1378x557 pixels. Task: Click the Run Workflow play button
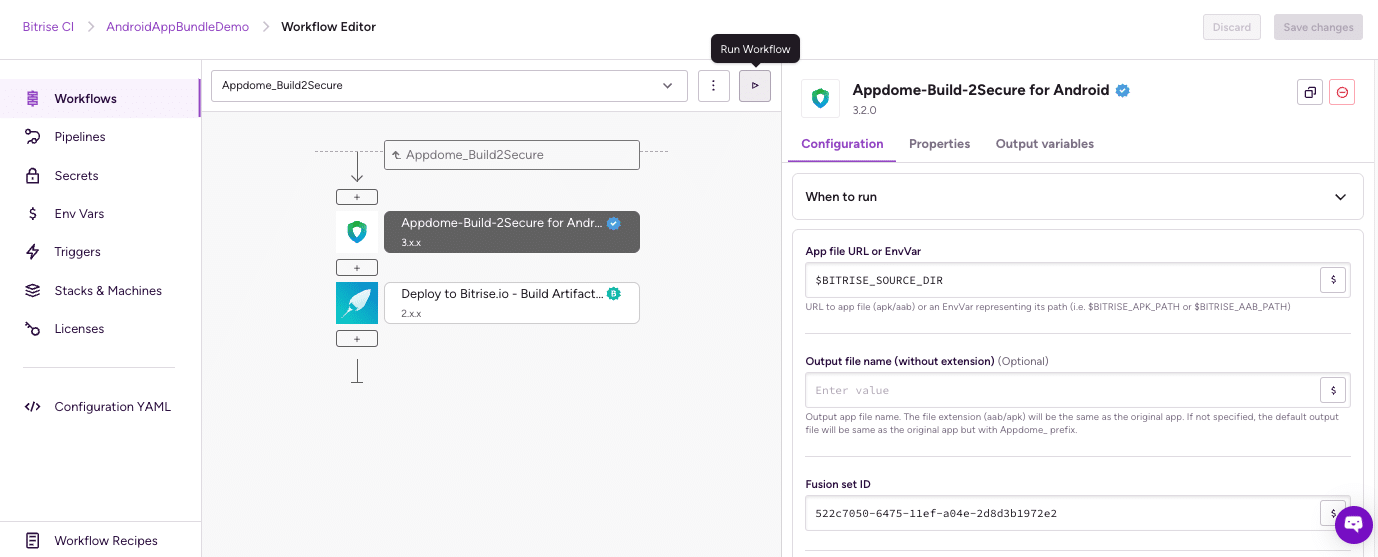[x=755, y=86]
